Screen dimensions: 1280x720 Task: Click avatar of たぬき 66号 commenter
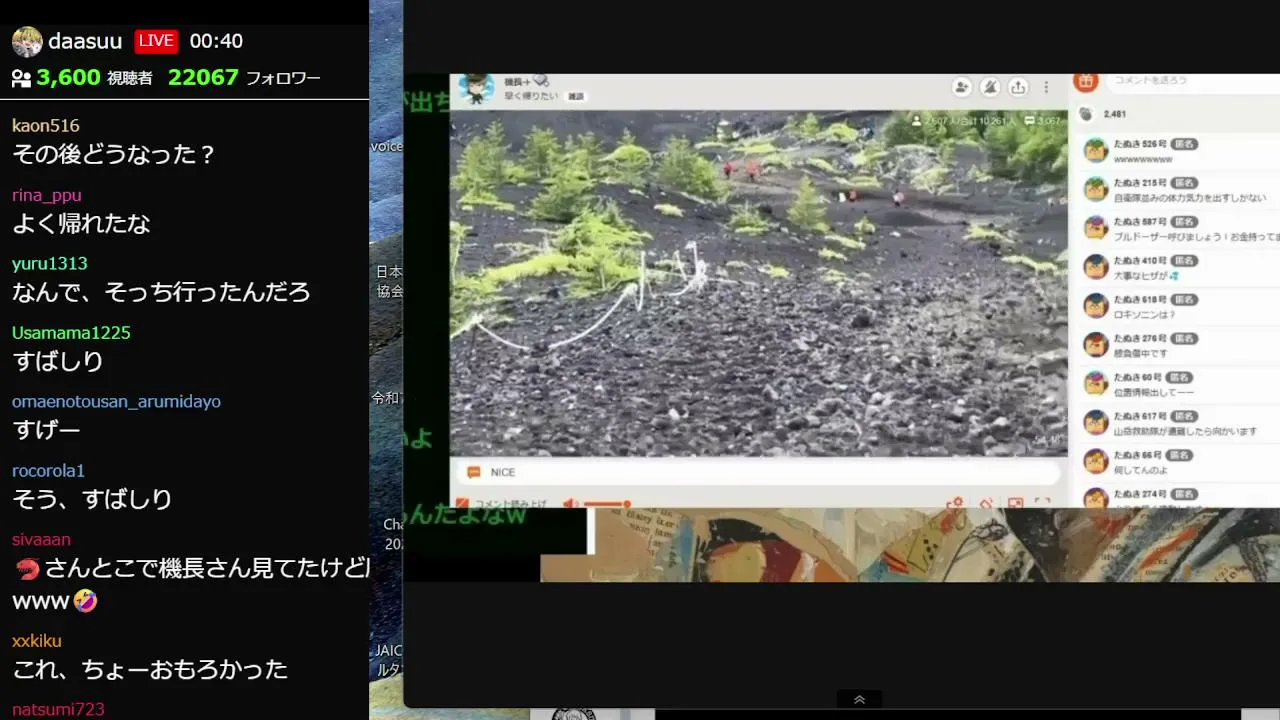coord(1096,461)
